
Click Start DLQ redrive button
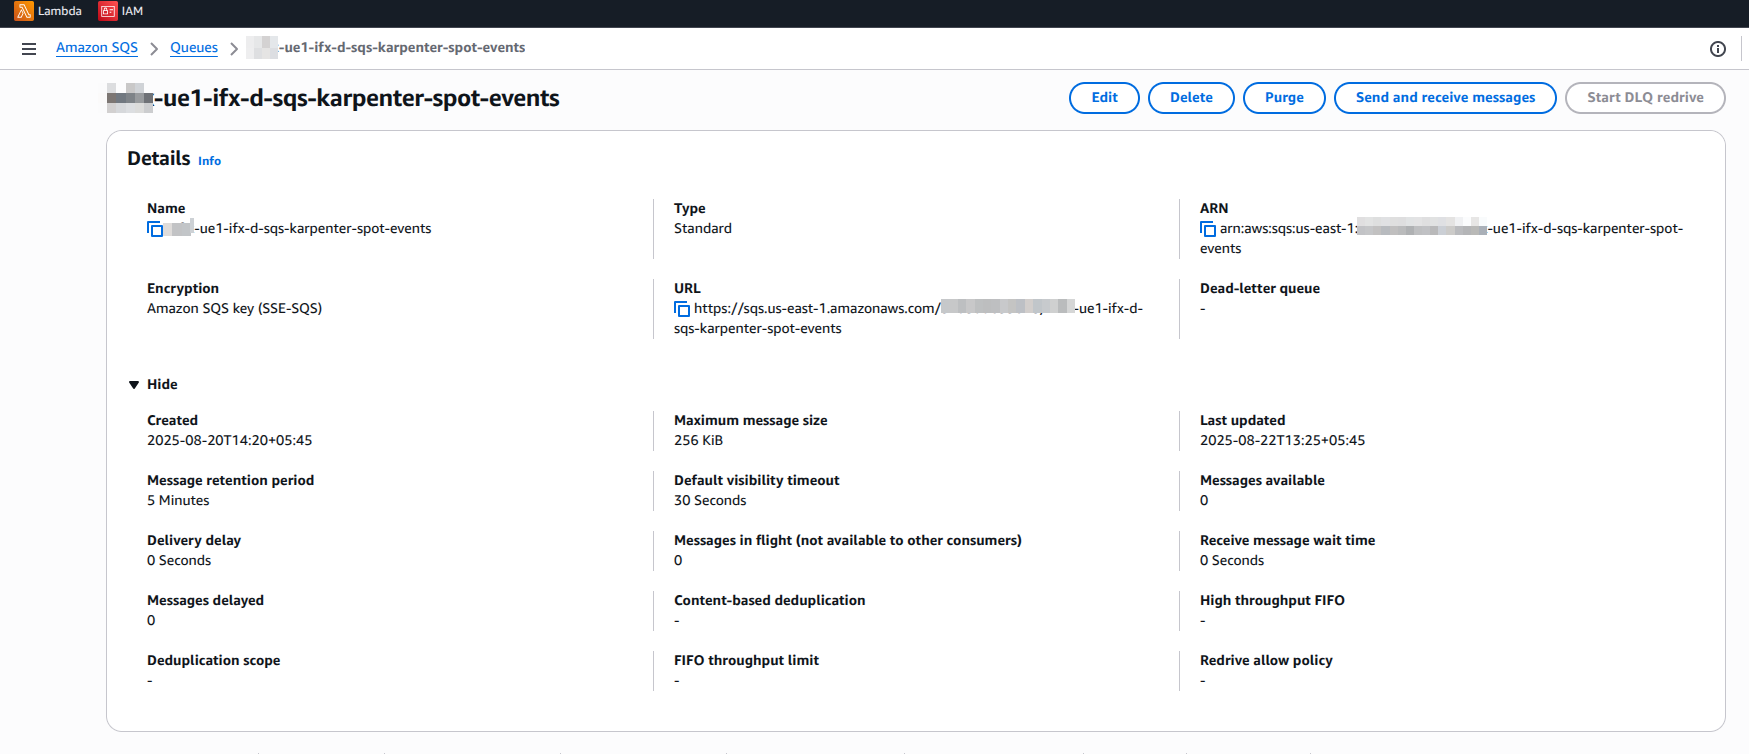click(1644, 98)
